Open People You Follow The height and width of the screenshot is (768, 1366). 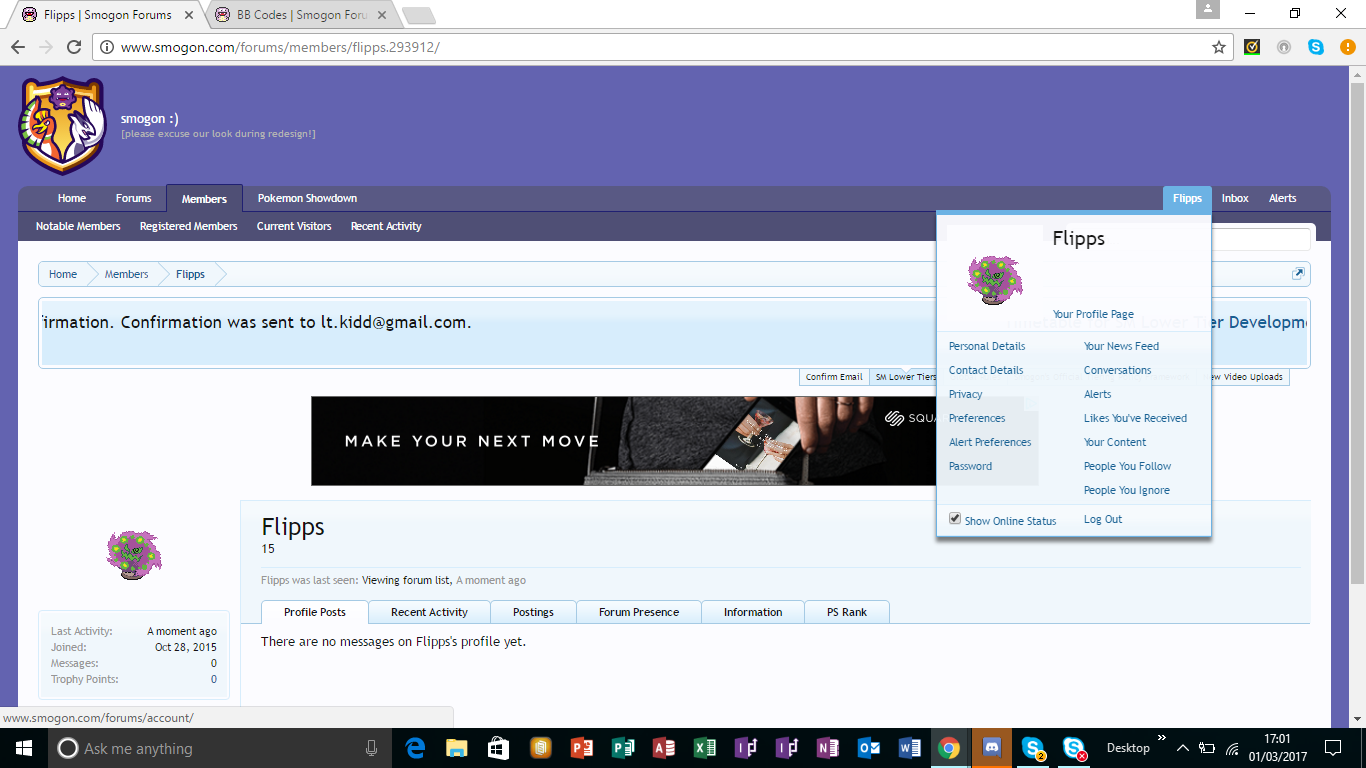point(1128,466)
